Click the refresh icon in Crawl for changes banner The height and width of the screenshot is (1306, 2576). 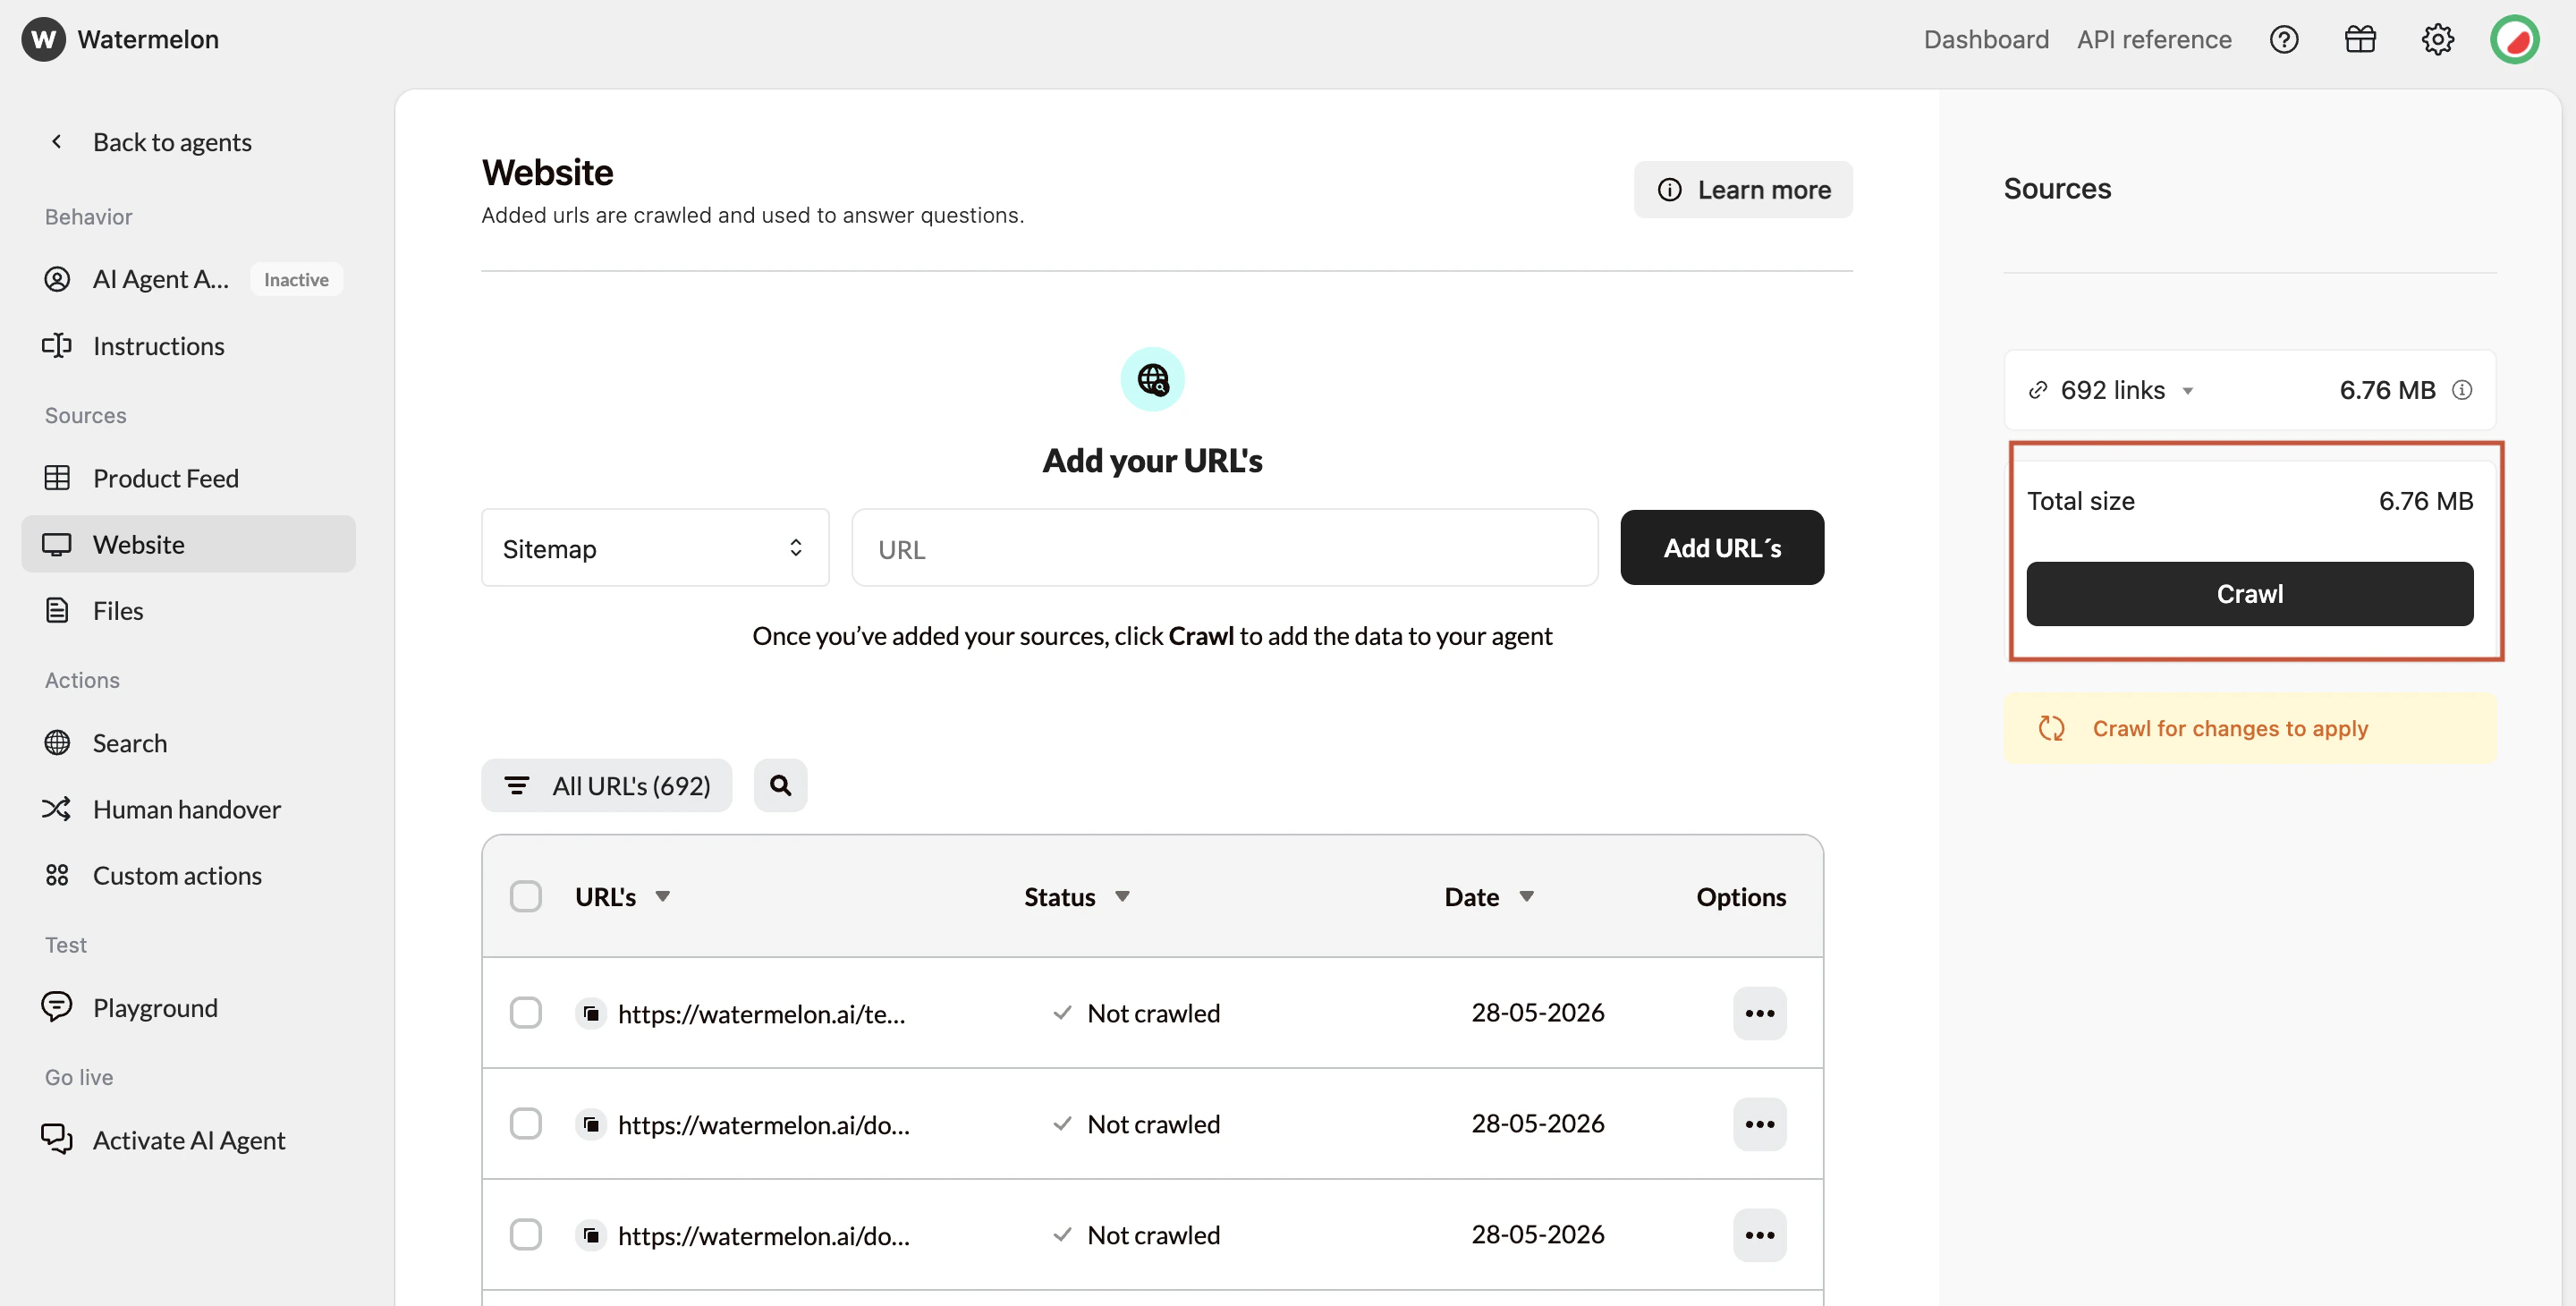click(x=2051, y=728)
